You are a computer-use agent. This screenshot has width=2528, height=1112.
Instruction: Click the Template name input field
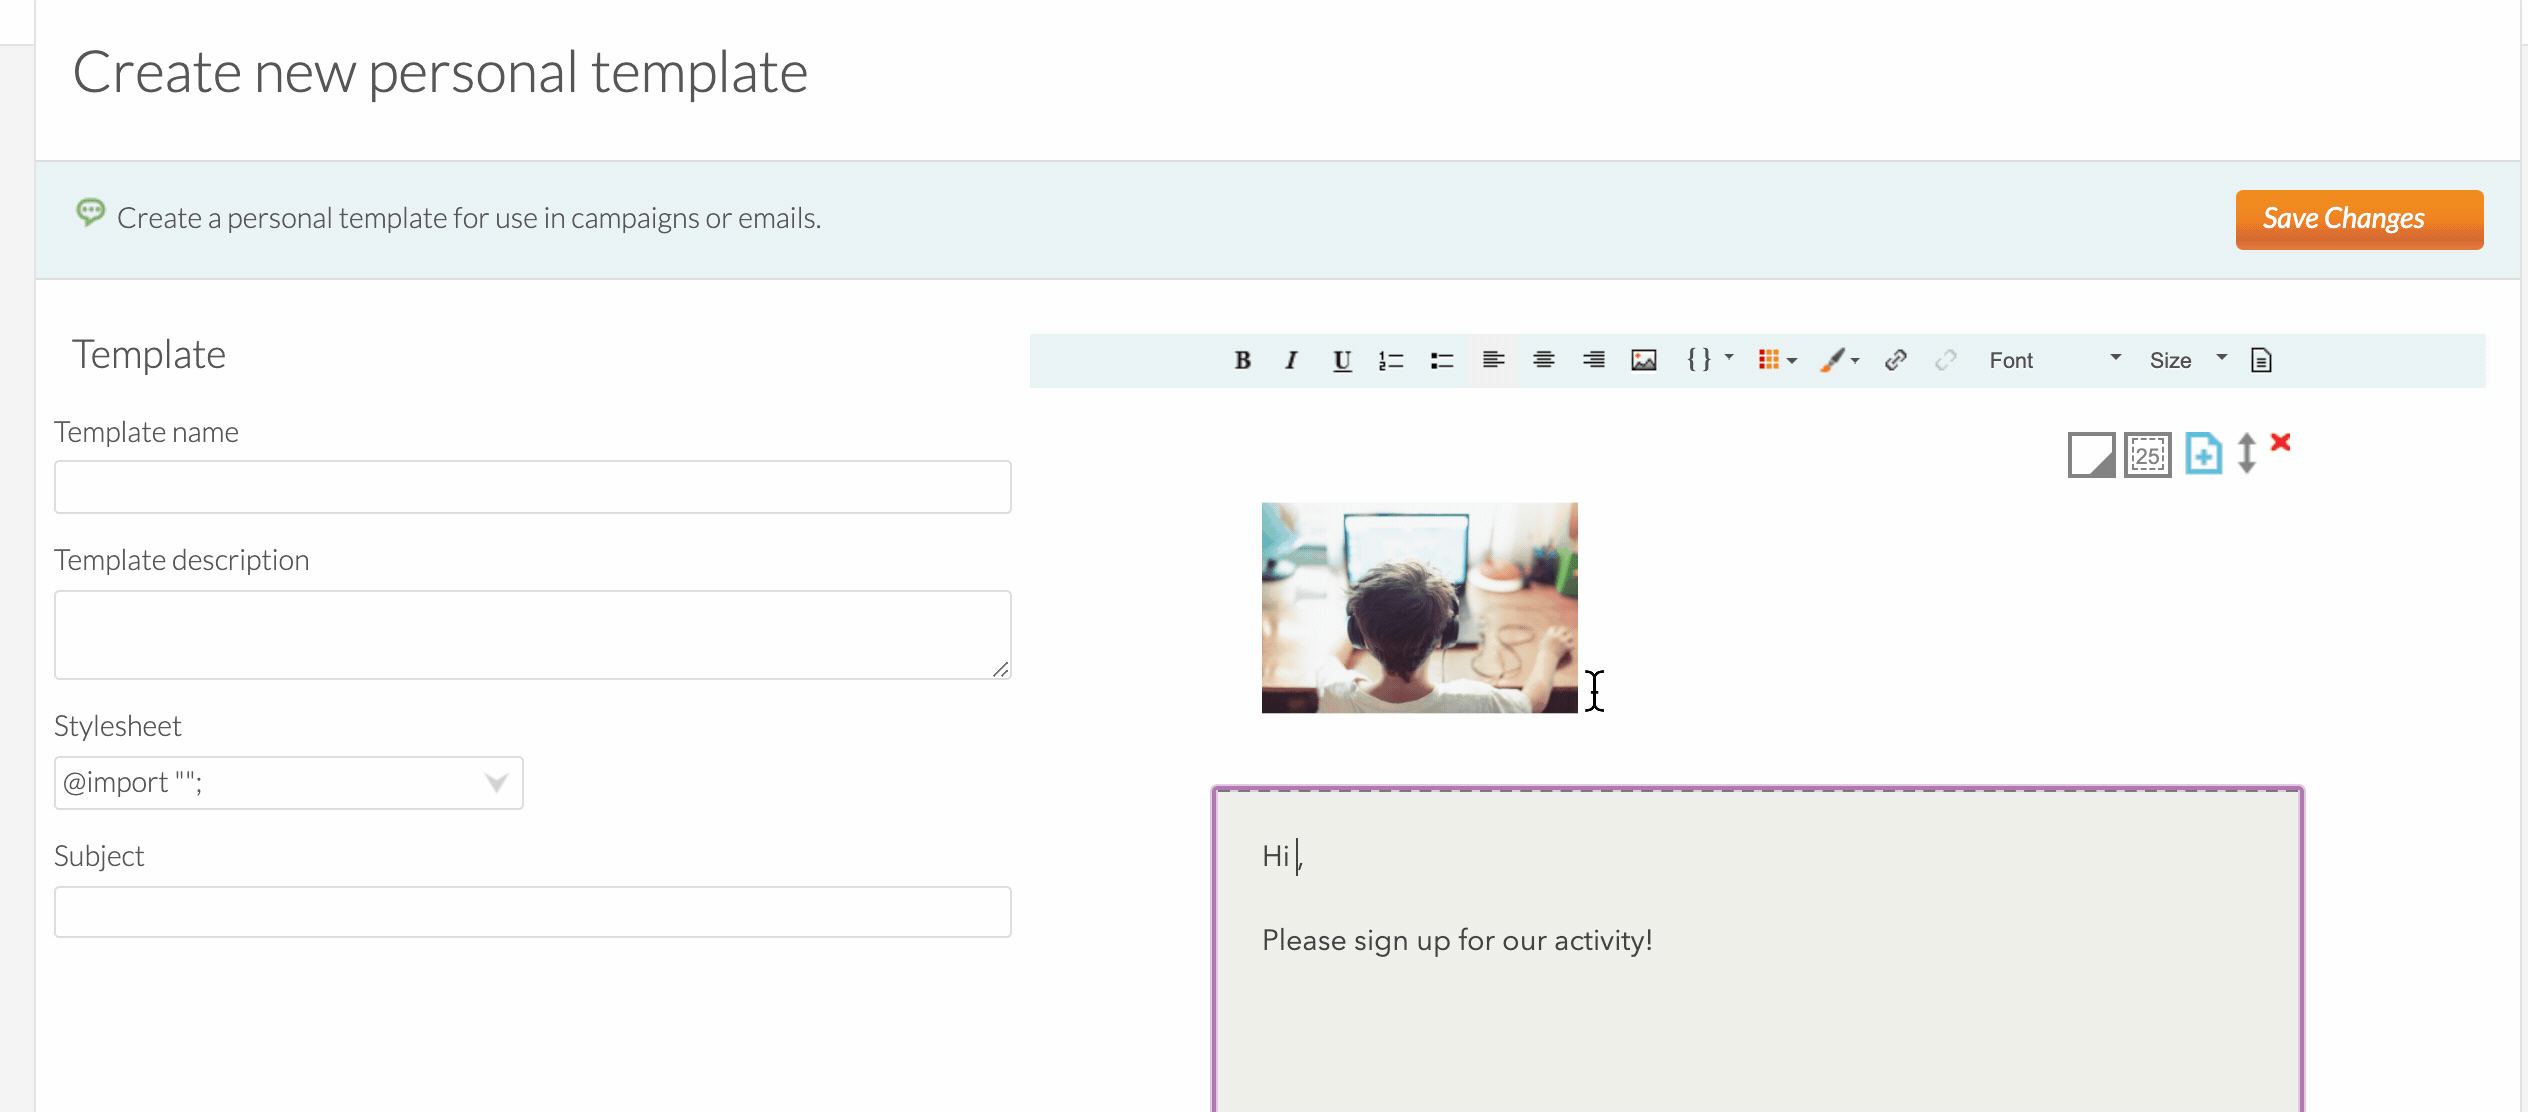(x=532, y=487)
